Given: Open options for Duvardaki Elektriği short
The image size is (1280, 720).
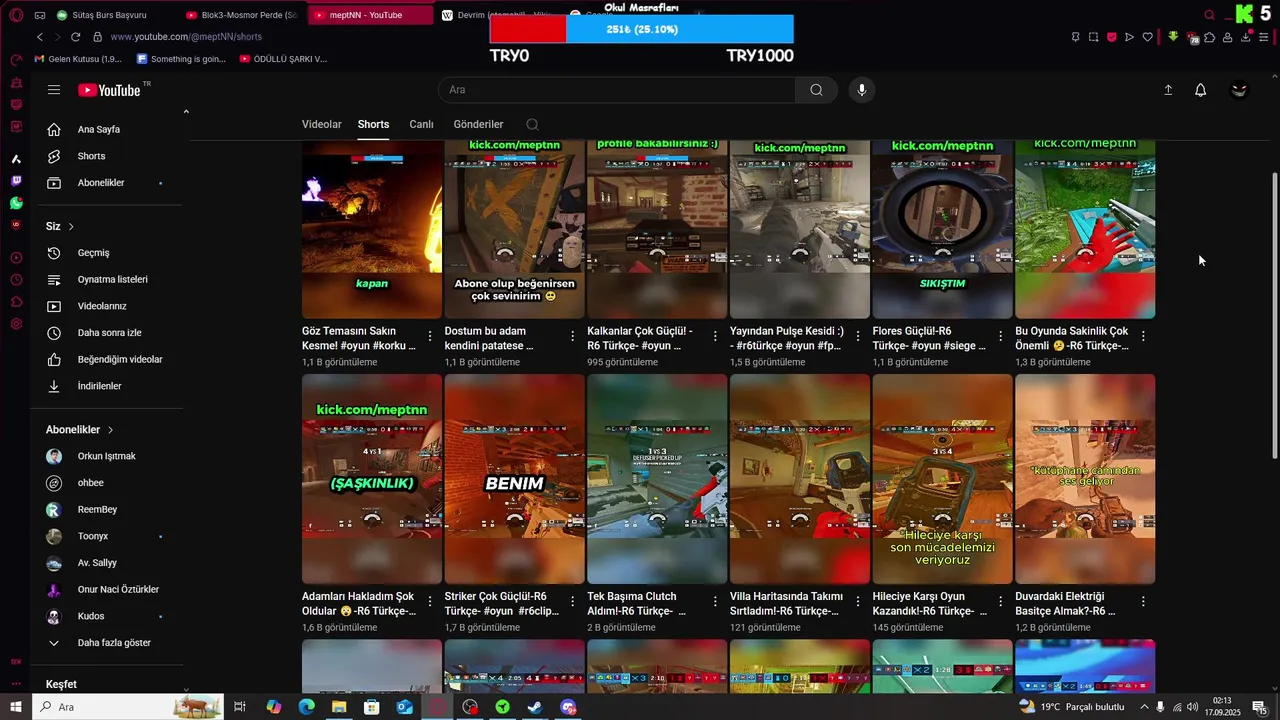Looking at the screenshot, I should click(x=1143, y=602).
